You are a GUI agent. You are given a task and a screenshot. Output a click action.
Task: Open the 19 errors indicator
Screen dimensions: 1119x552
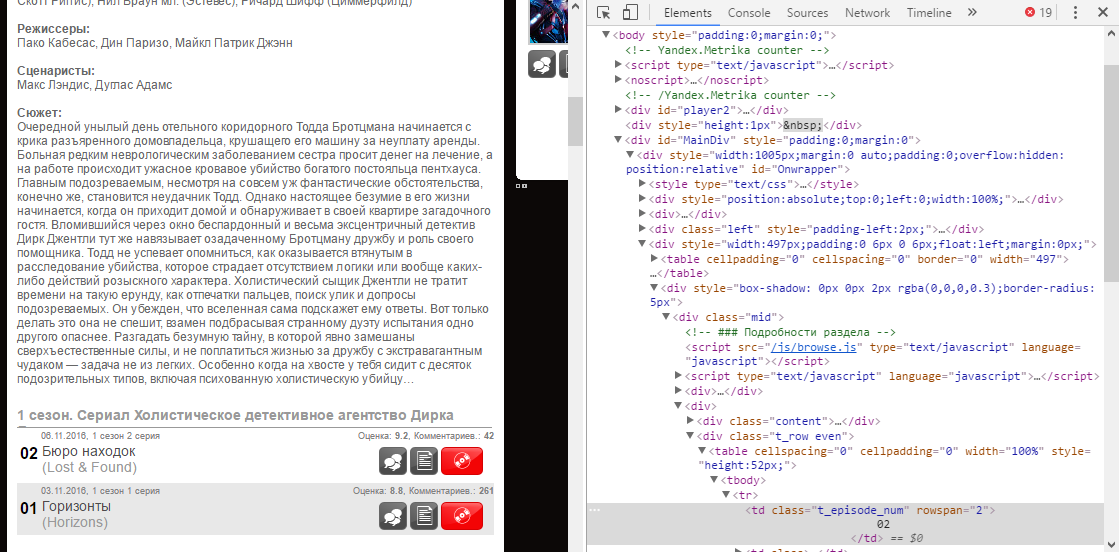[1038, 12]
